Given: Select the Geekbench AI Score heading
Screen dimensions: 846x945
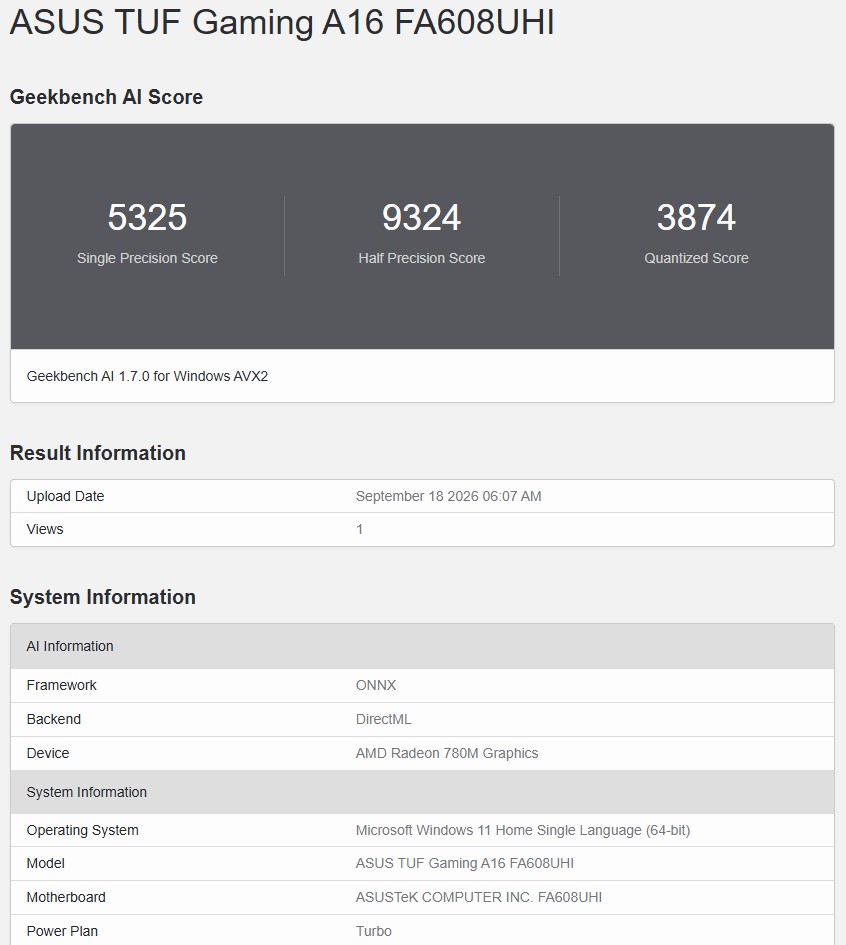Looking at the screenshot, I should point(106,97).
